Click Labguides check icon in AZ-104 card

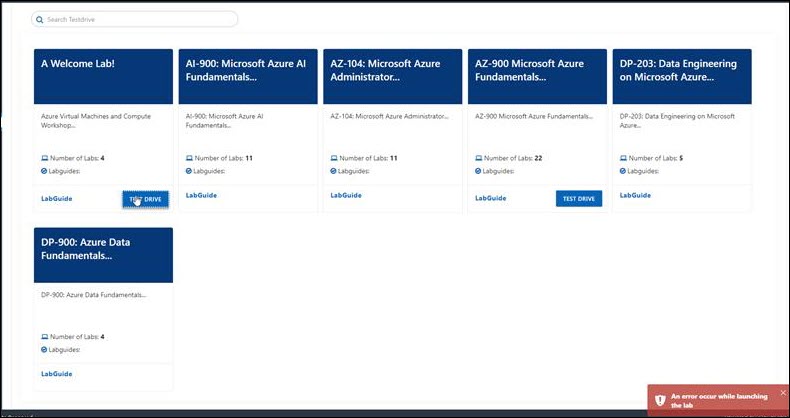point(333,171)
